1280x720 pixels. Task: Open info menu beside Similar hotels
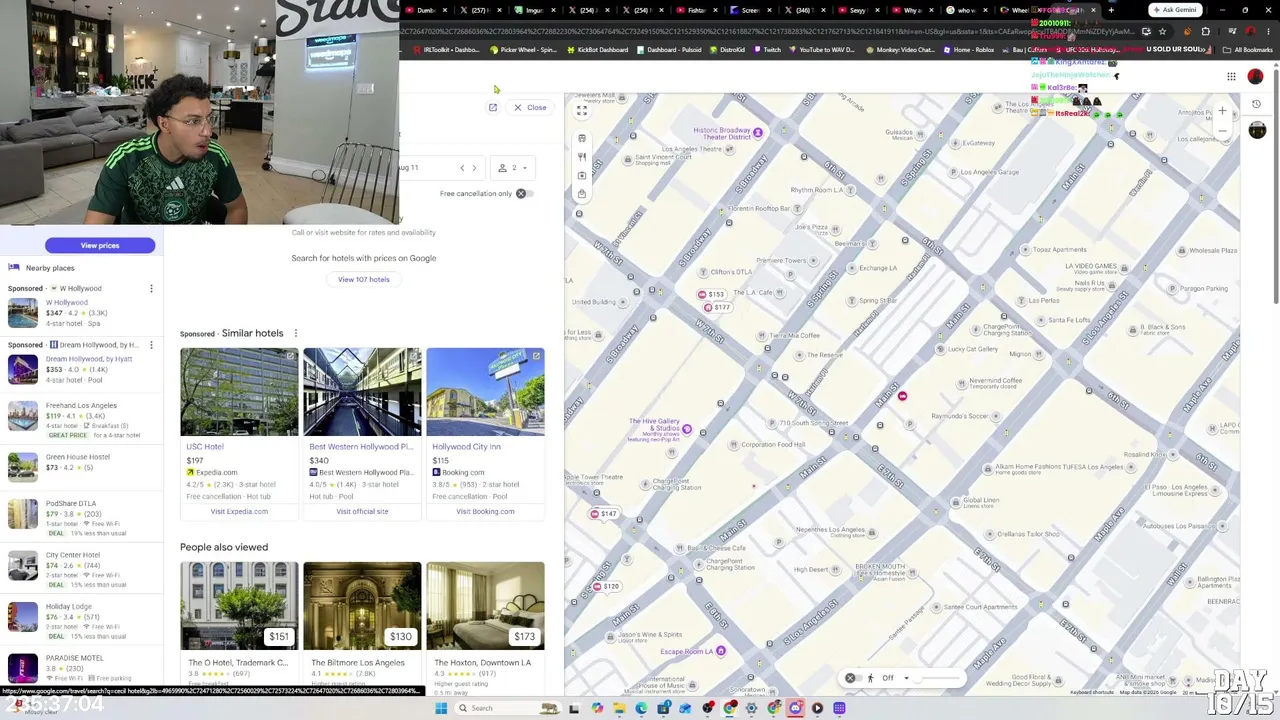(x=295, y=333)
